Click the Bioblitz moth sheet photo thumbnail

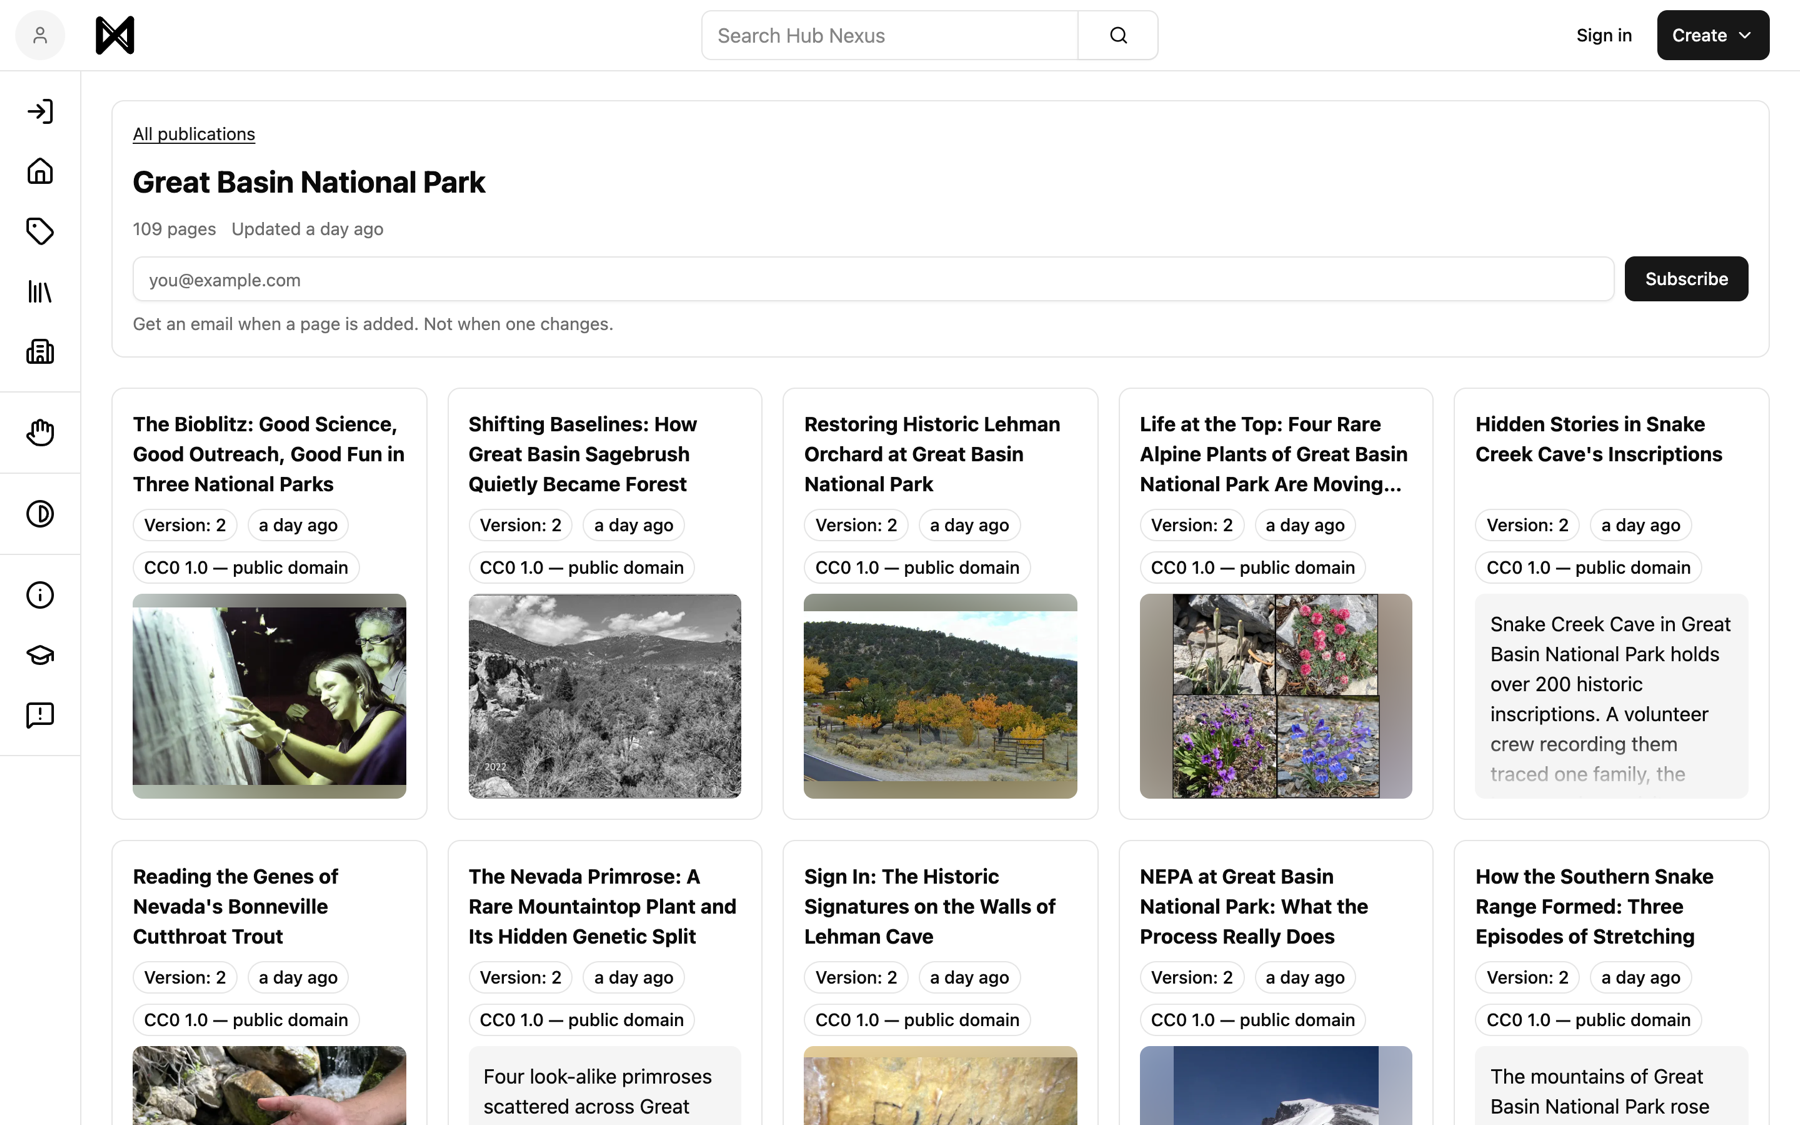(269, 696)
